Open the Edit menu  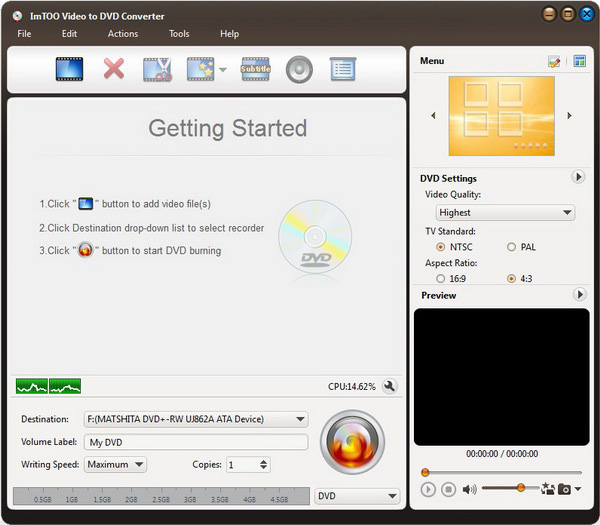tap(69, 34)
